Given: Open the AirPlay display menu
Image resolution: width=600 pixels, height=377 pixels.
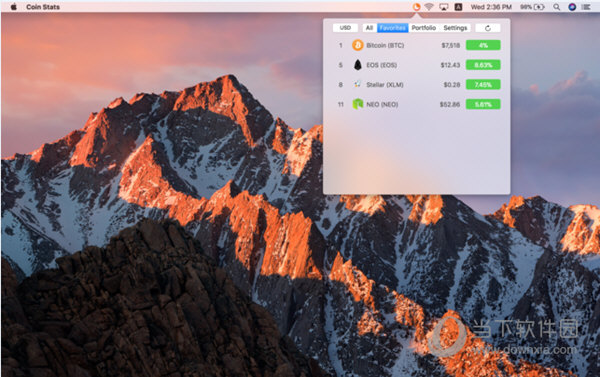Looking at the screenshot, I should pyautogui.click(x=443, y=7).
